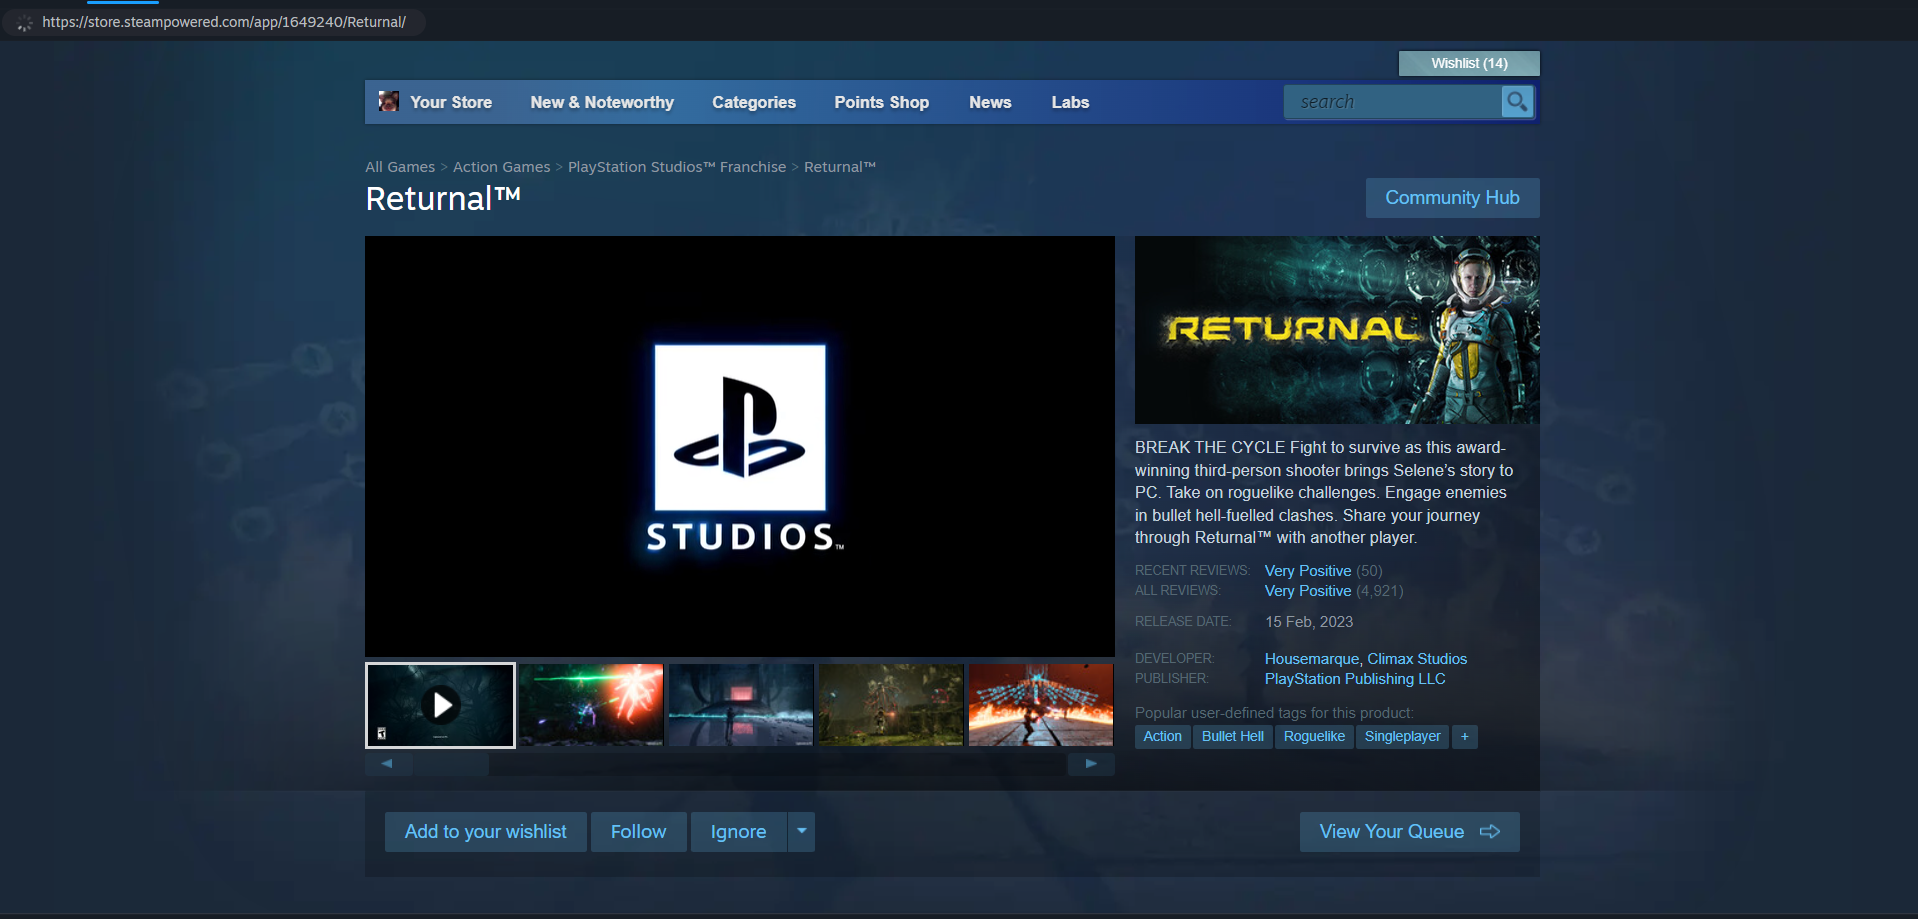This screenshot has height=919, width=1918.
Task: Select the Action tag
Action: [x=1162, y=736]
